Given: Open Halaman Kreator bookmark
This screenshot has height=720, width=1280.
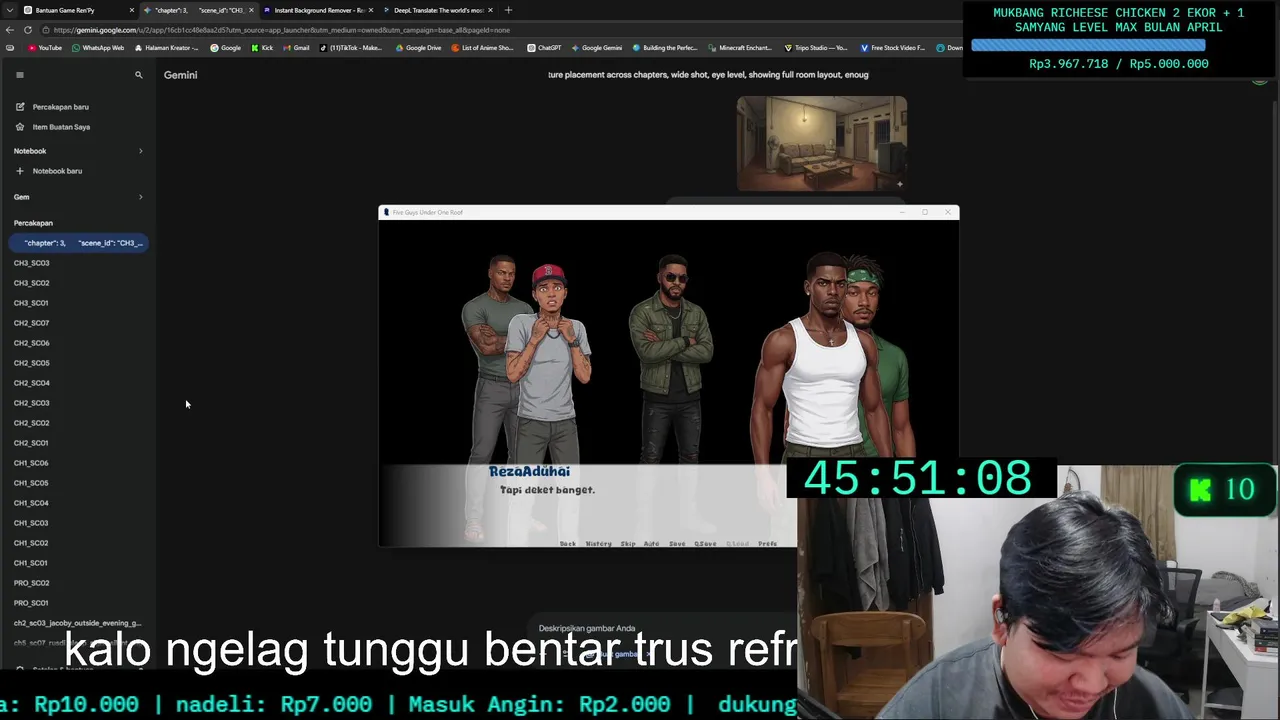Looking at the screenshot, I should [166, 48].
